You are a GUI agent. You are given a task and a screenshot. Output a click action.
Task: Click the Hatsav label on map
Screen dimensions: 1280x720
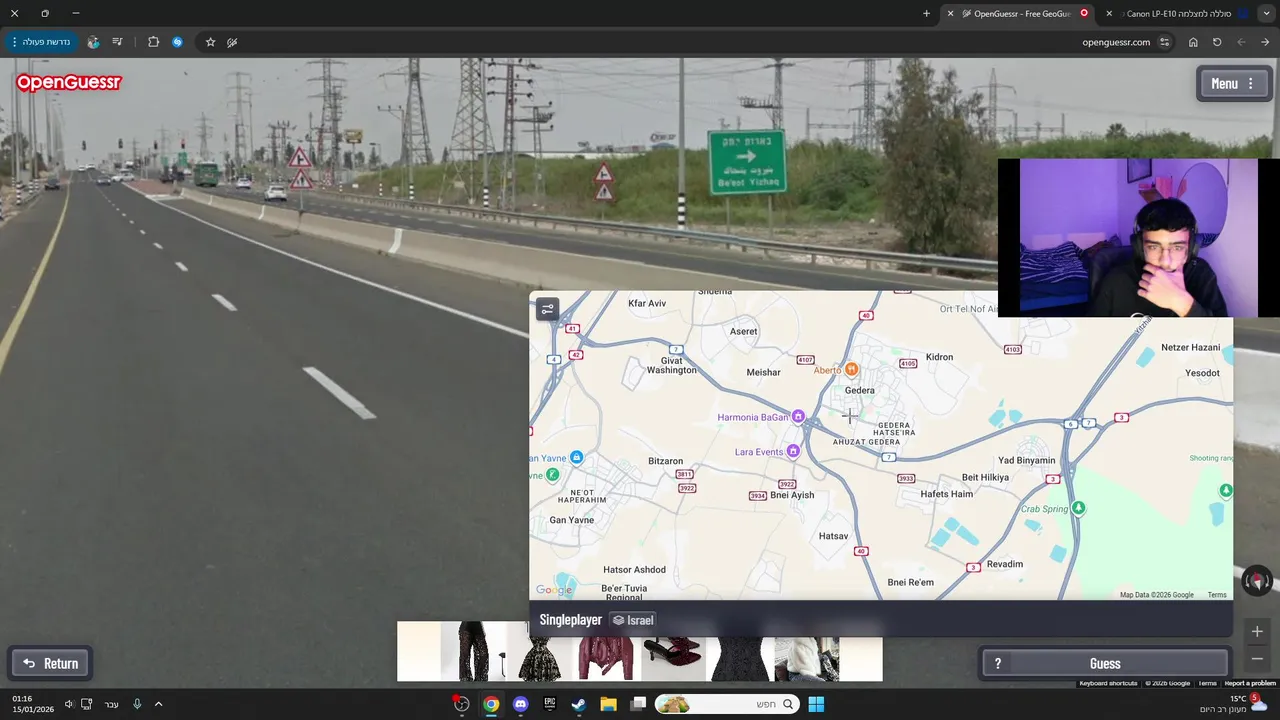(833, 536)
